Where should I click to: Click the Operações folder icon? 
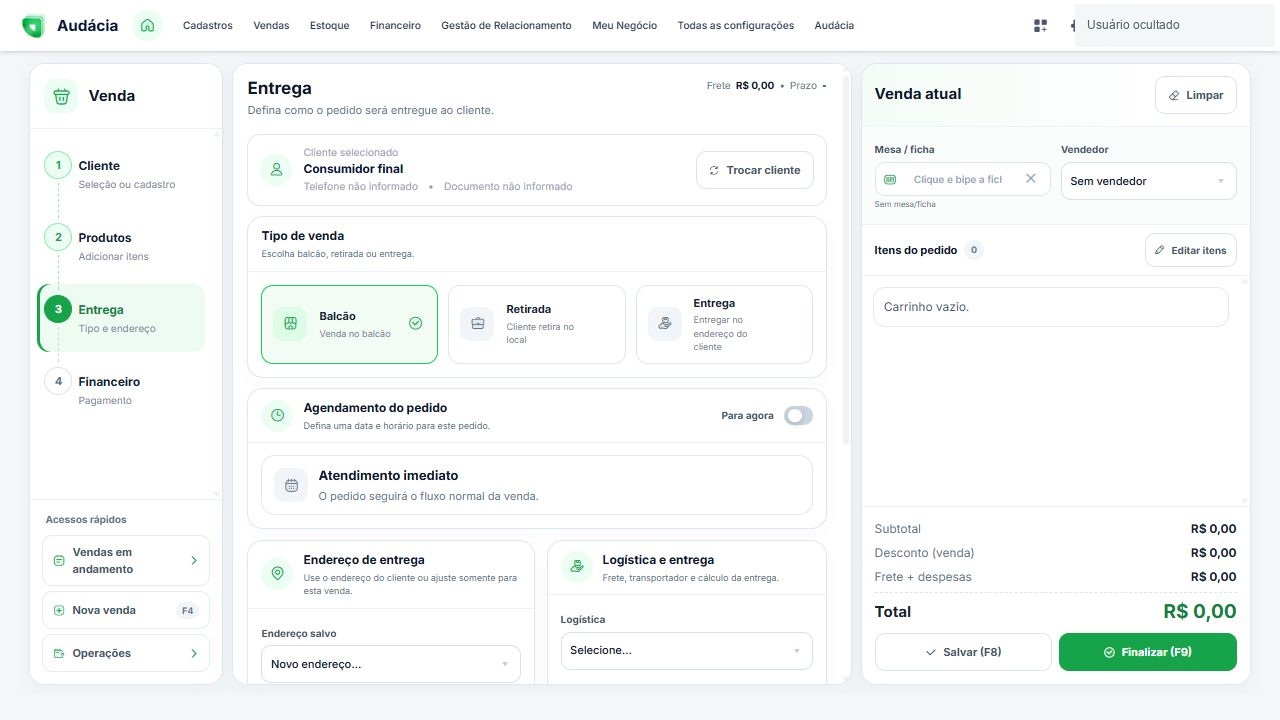pos(59,653)
